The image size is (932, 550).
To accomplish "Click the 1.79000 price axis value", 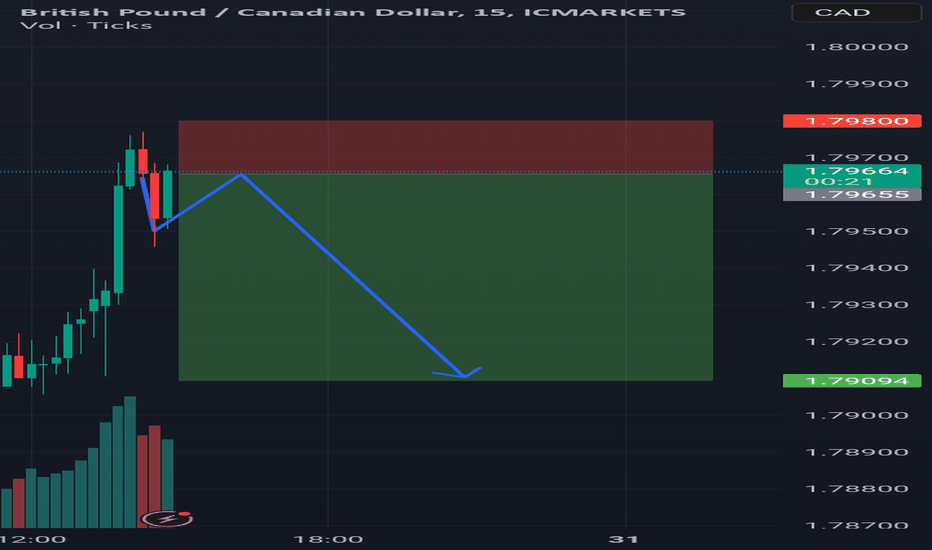I will [857, 416].
